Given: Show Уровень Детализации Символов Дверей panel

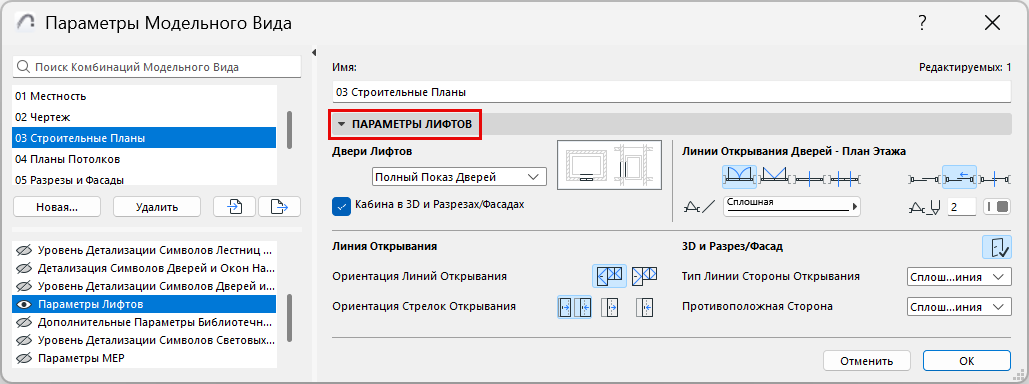Looking at the screenshot, I should (24, 286).
